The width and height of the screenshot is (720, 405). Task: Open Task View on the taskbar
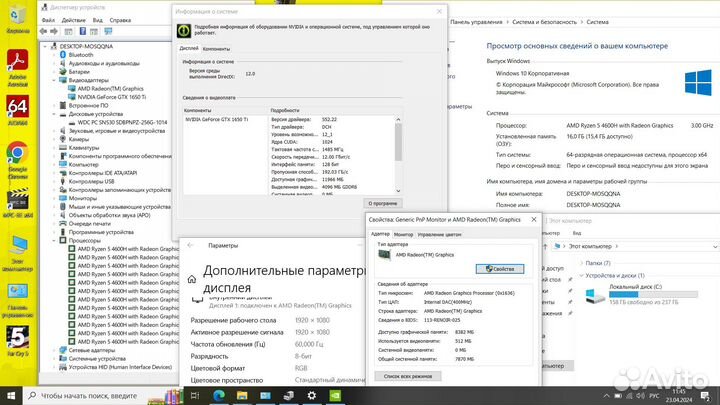(x=195, y=395)
